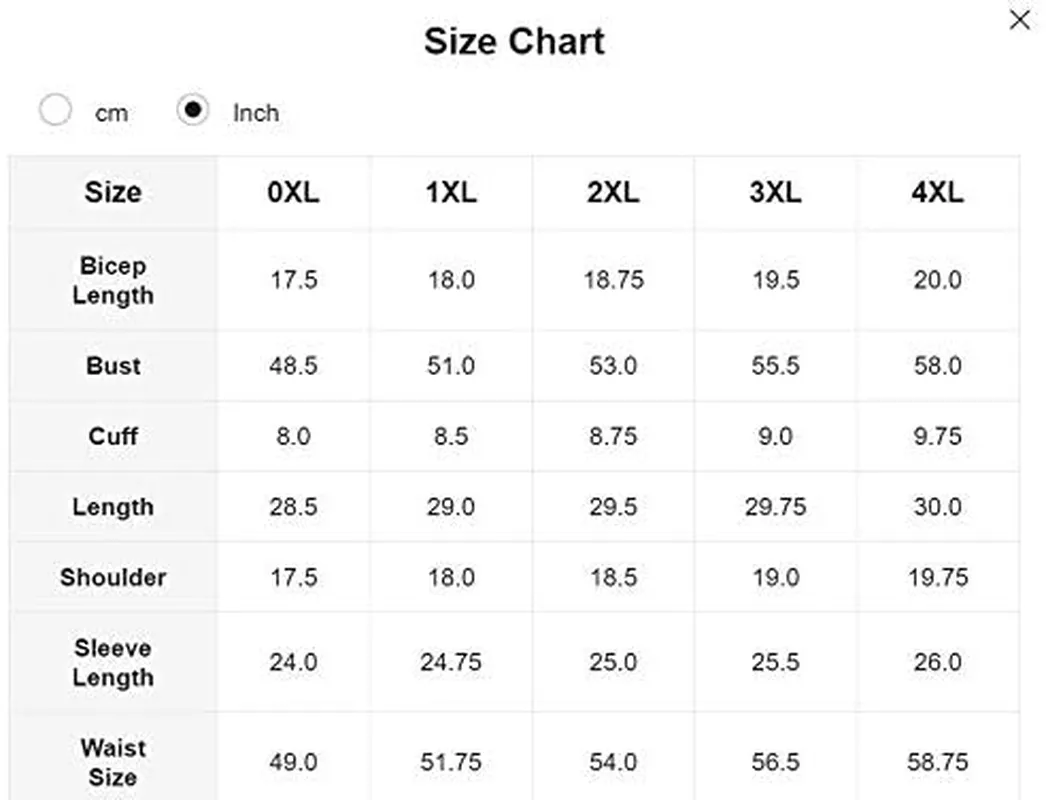Viewport: 1046px width, 800px height.
Task: Click the 0XL column header
Action: [294, 193]
